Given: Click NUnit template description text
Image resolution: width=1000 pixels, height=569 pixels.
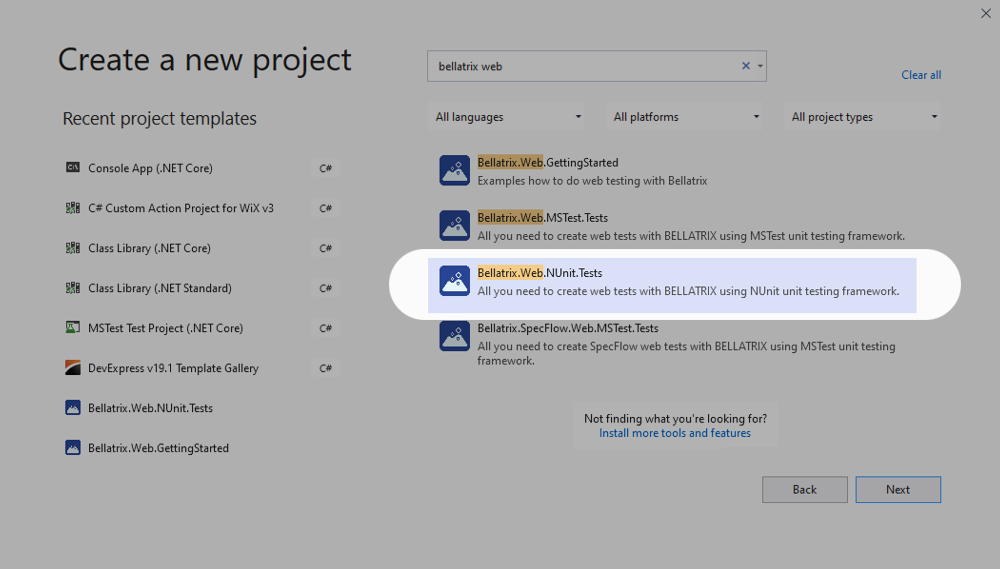Looking at the screenshot, I should click(688, 291).
